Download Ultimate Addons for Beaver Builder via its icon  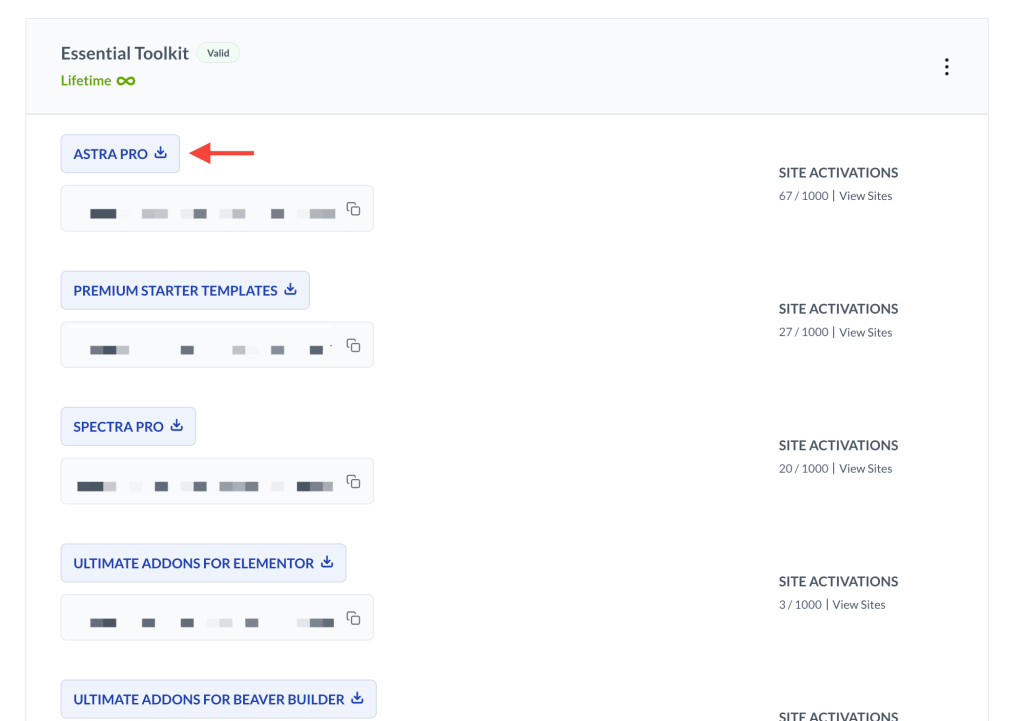point(357,698)
